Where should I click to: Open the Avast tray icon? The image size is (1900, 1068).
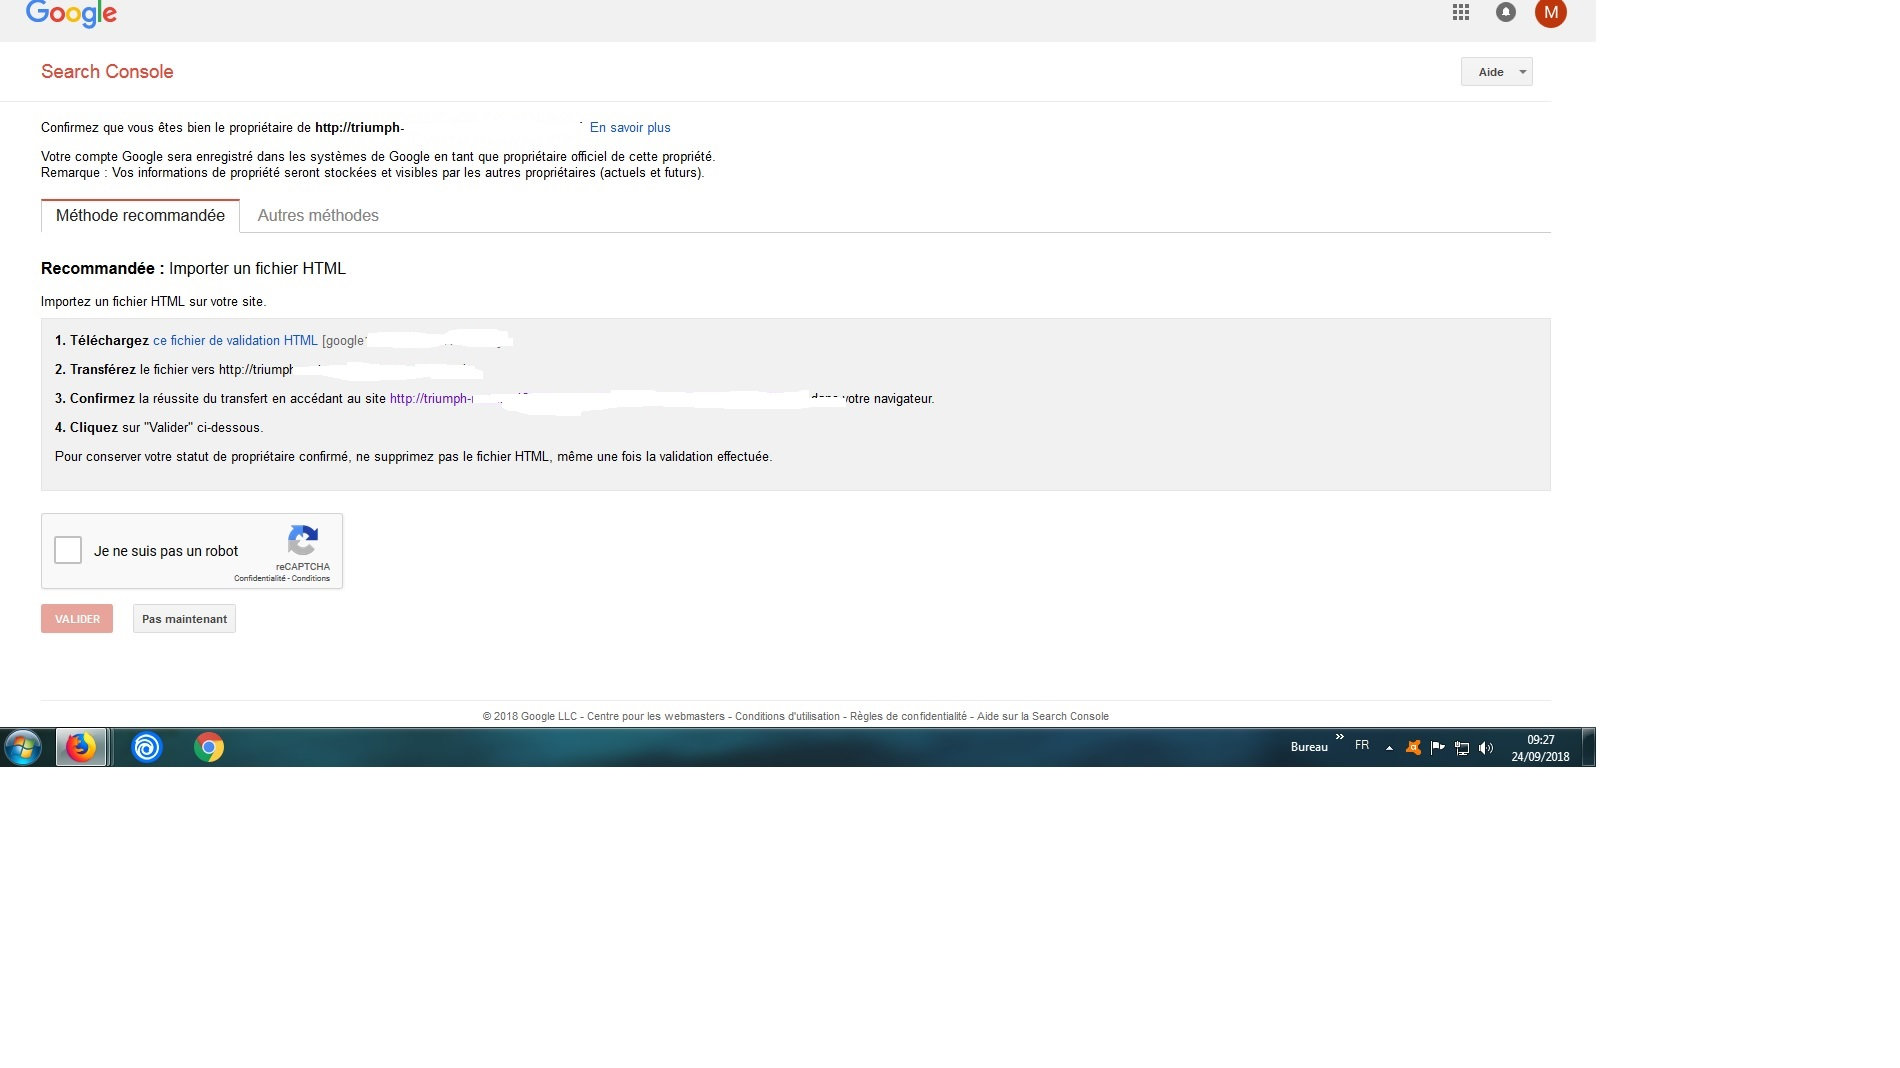[x=1413, y=747]
